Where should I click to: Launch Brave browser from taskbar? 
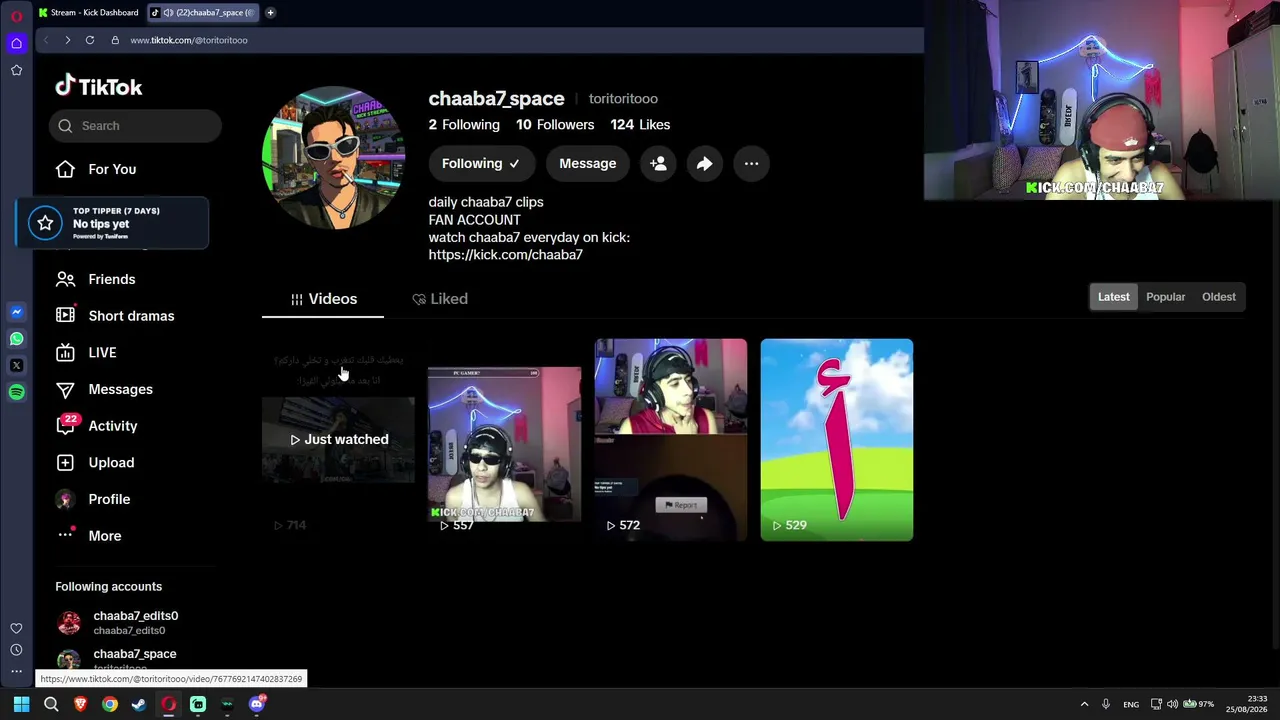[x=80, y=704]
